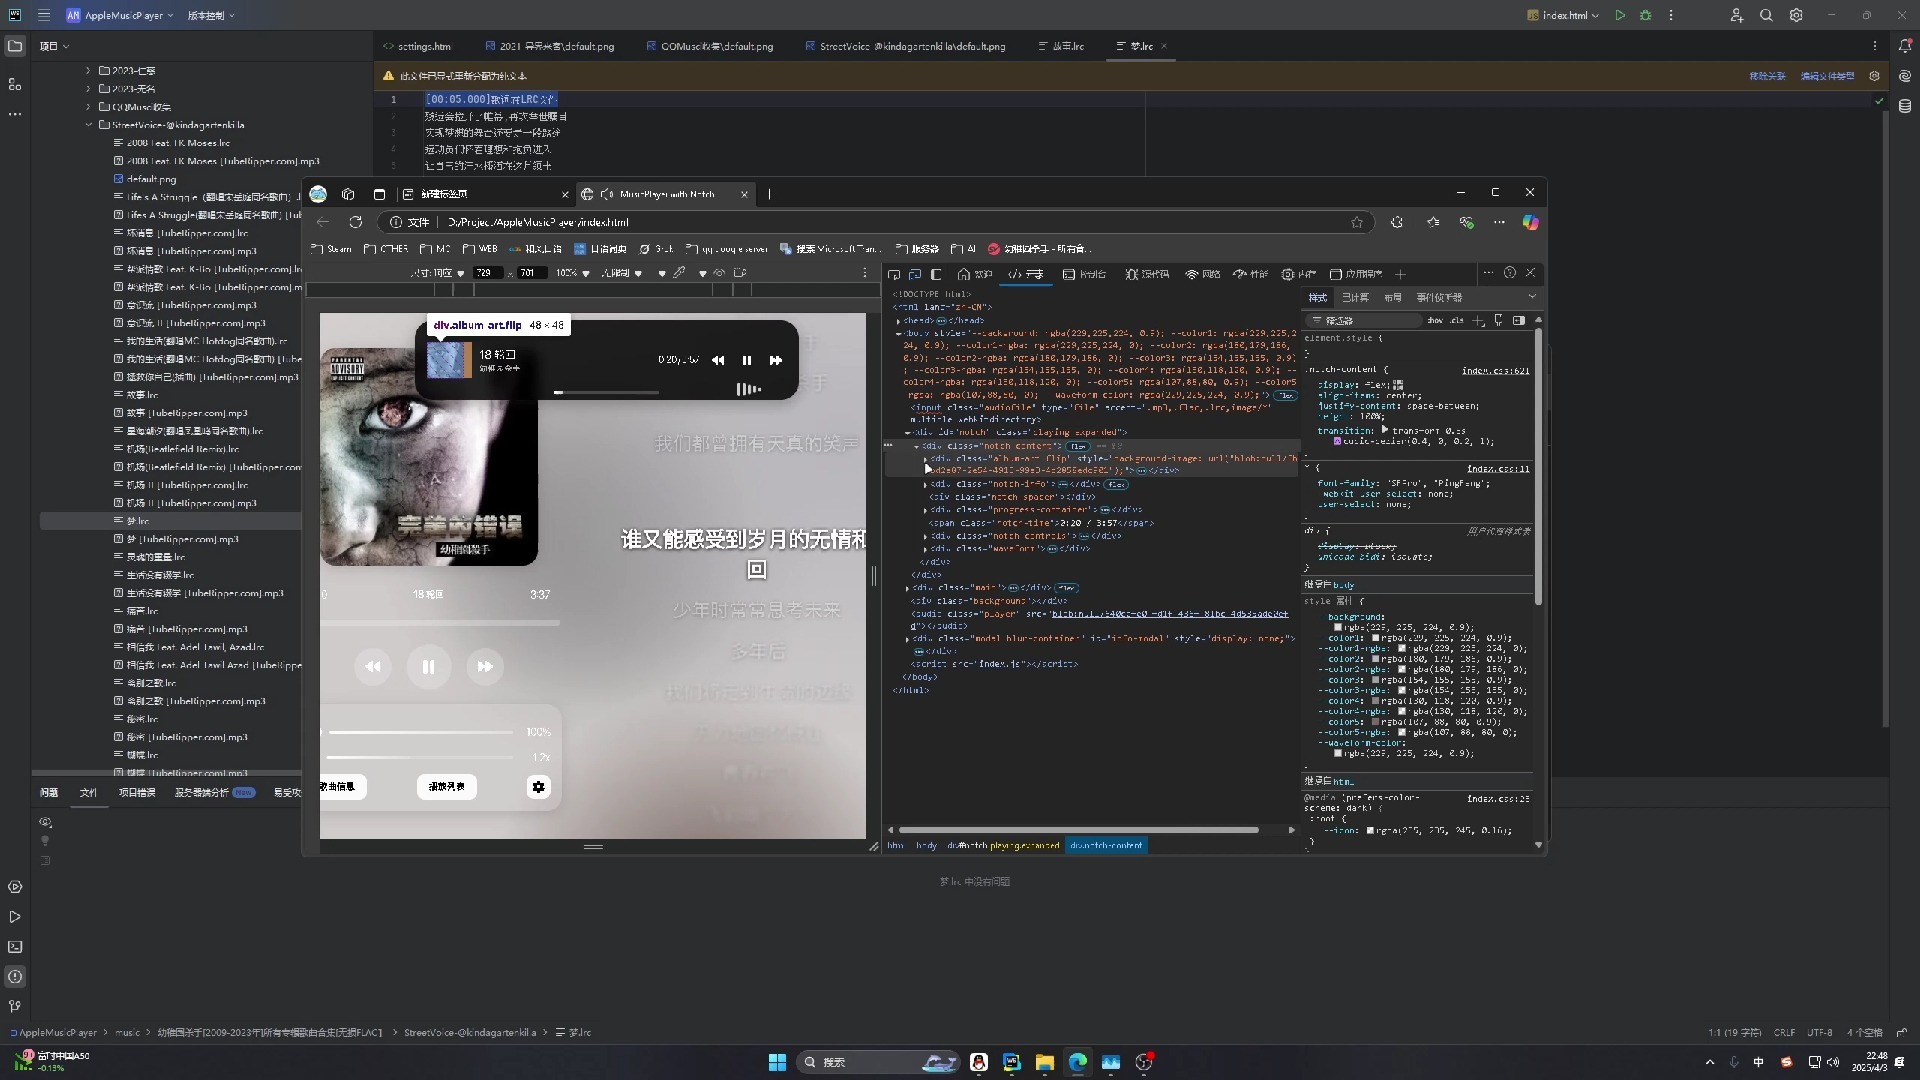Open the 布局 tab in styles pane
Viewport: 1920px width, 1080px height.
point(1393,297)
